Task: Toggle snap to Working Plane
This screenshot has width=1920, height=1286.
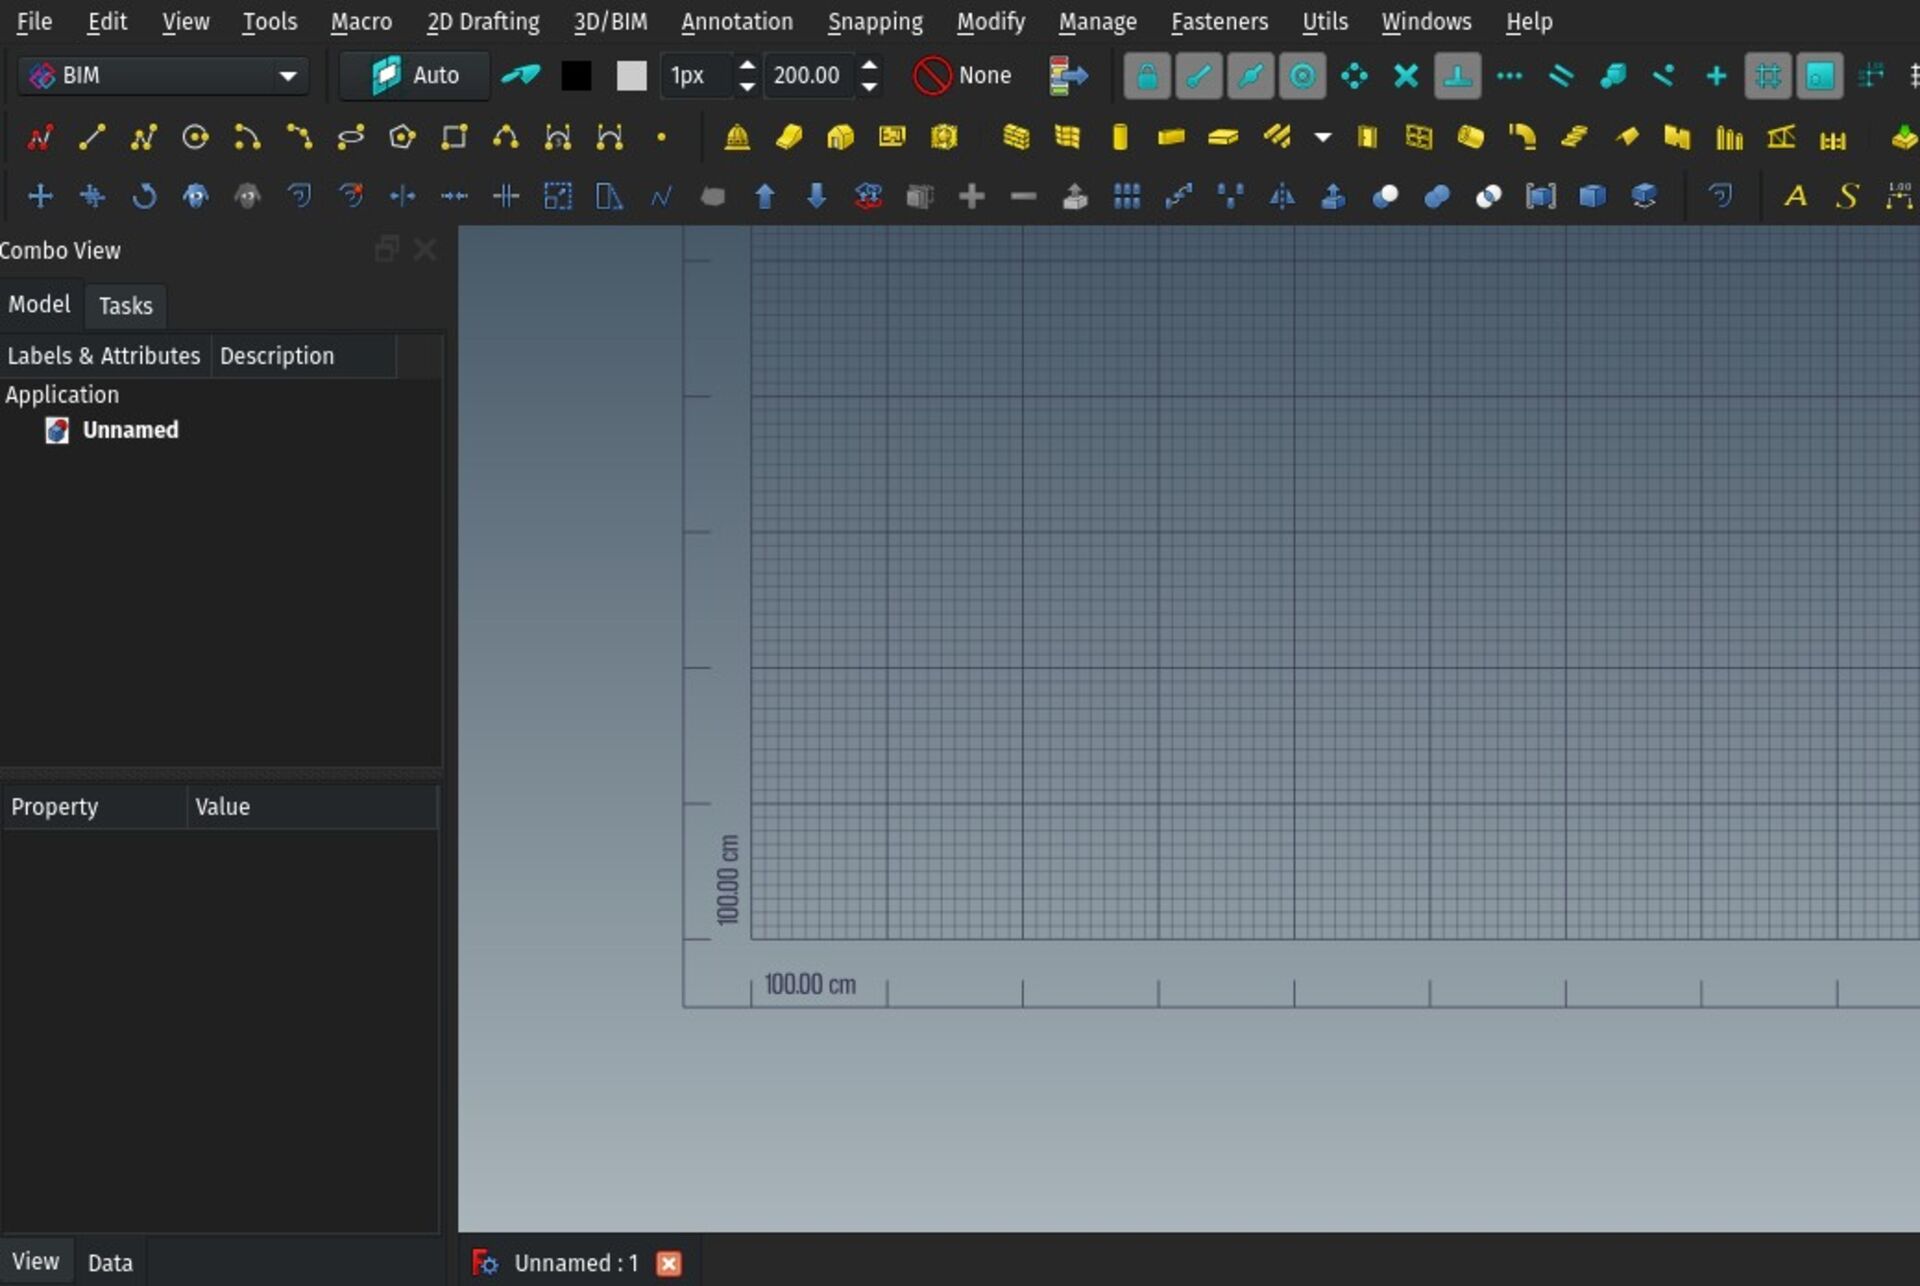Action: 1820,75
